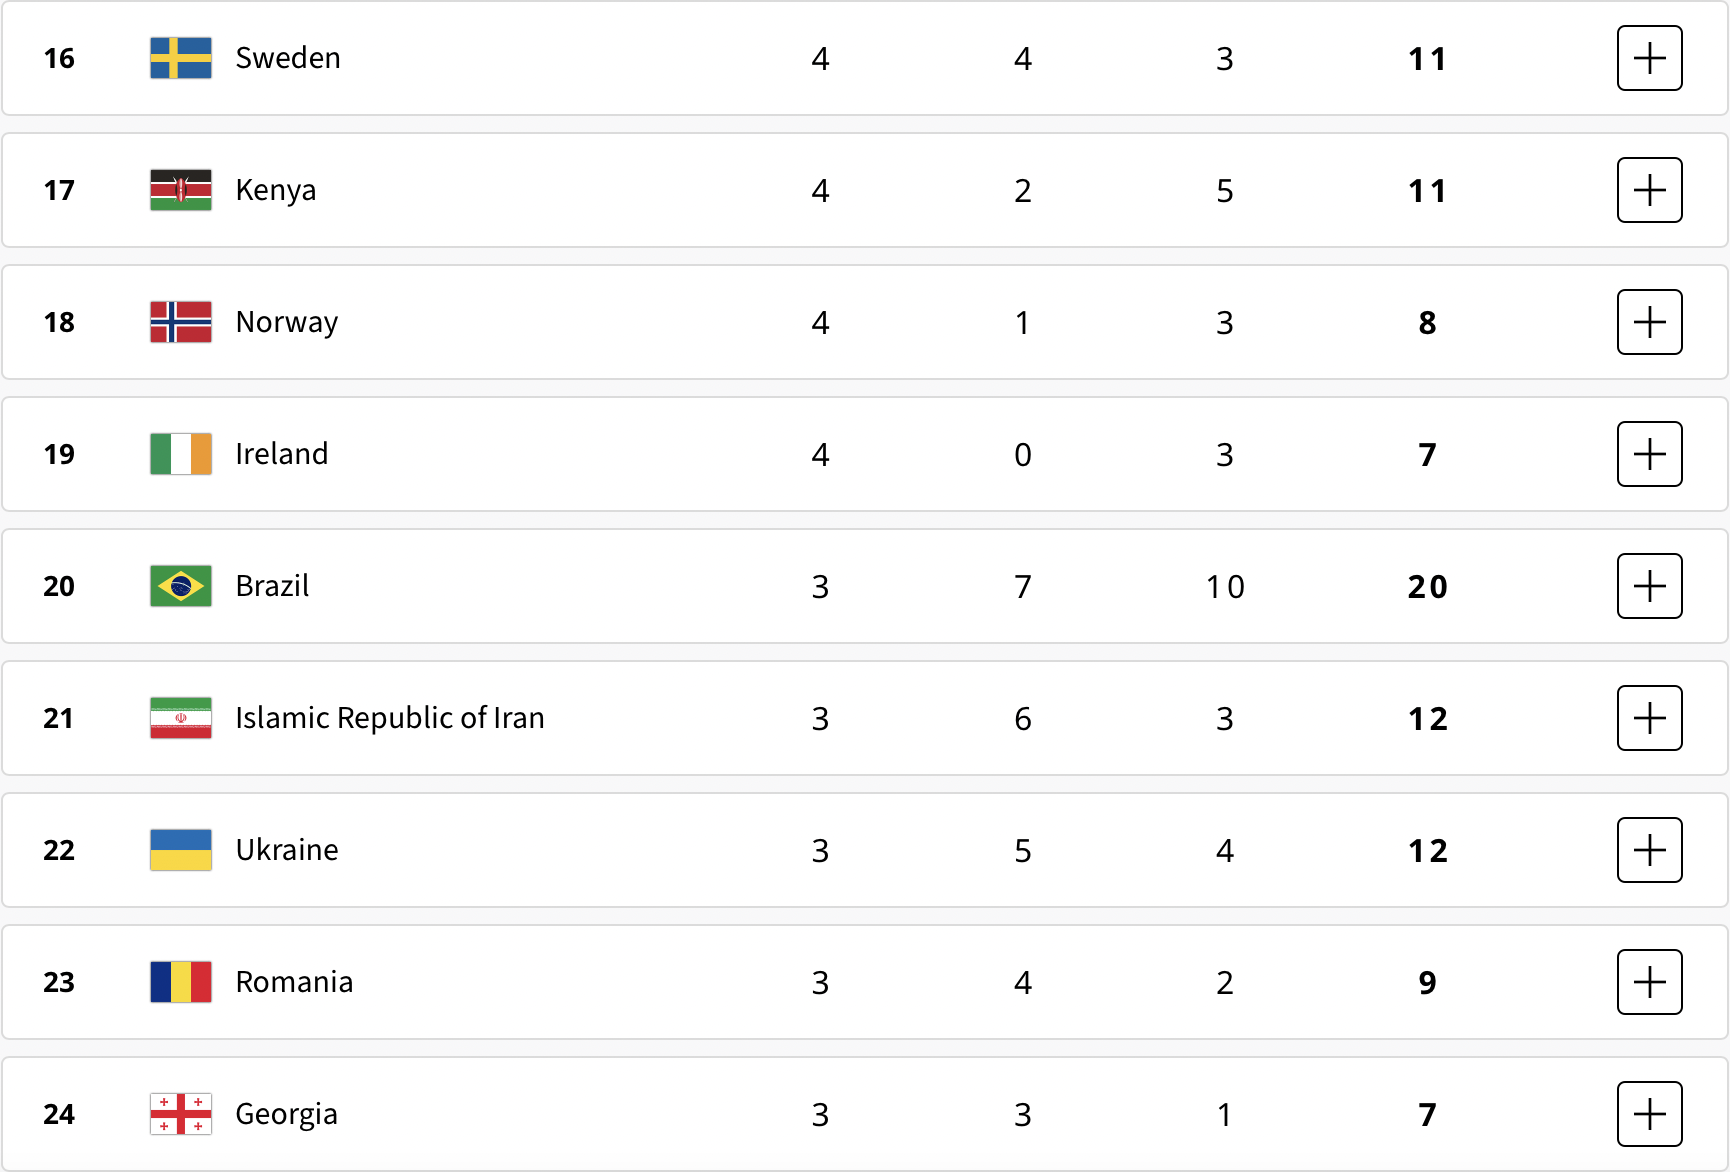Select the Islamic Republic of Iran name

pos(390,718)
